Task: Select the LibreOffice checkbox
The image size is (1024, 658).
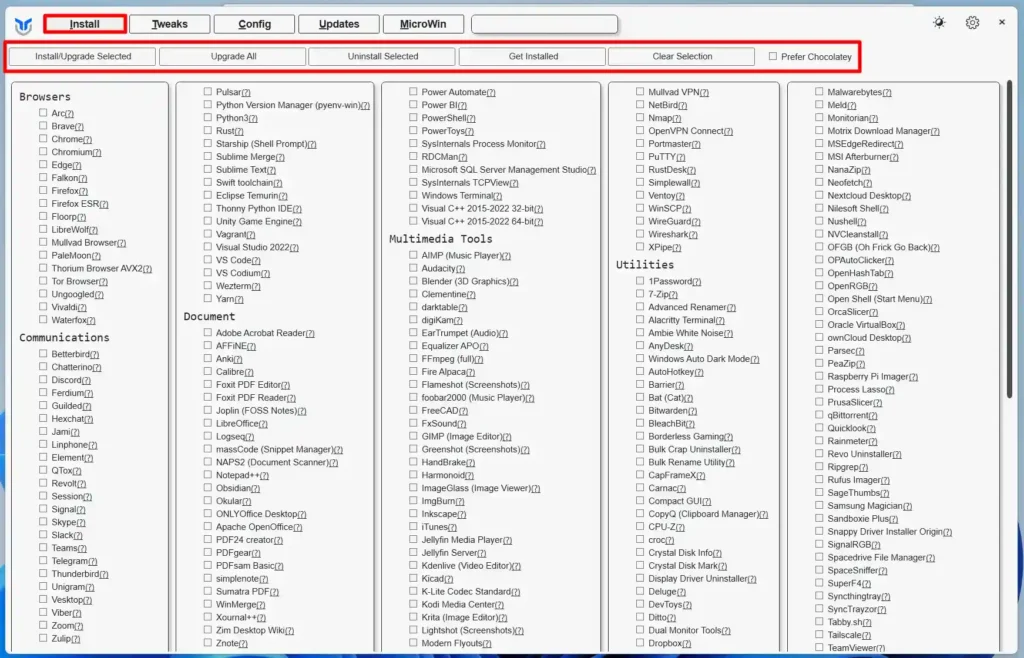Action: click(x=208, y=423)
